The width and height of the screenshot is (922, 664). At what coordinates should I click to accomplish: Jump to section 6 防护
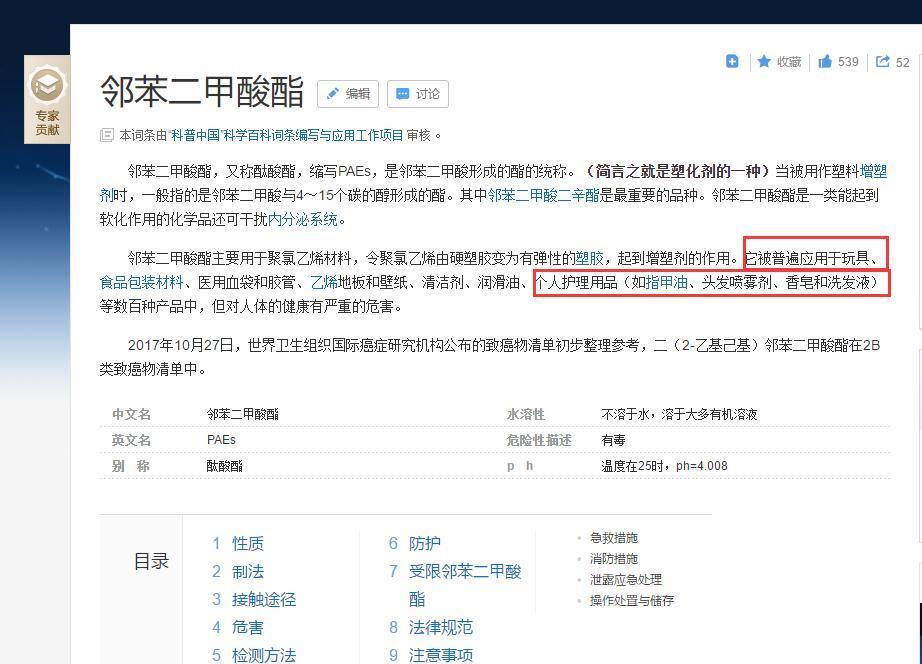click(x=424, y=543)
